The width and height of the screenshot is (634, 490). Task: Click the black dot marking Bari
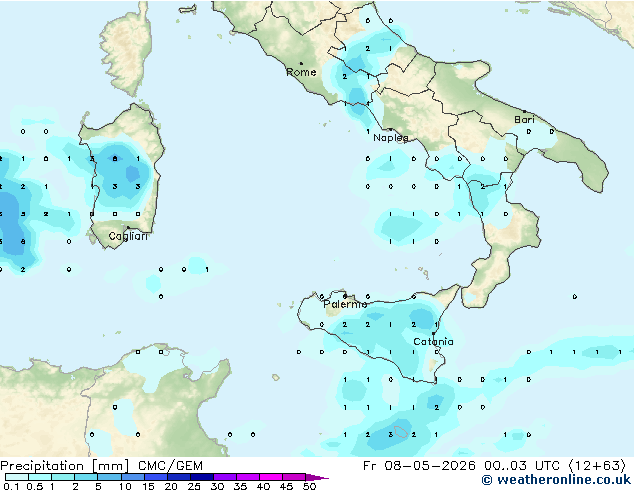point(524,111)
